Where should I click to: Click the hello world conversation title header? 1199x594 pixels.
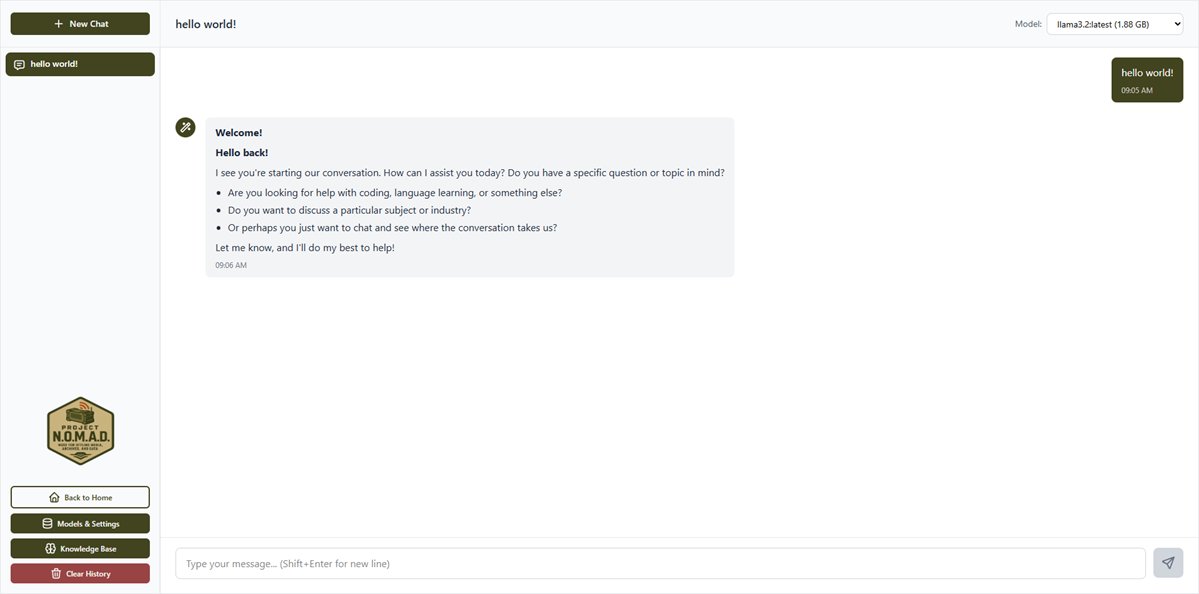pyautogui.click(x=206, y=22)
